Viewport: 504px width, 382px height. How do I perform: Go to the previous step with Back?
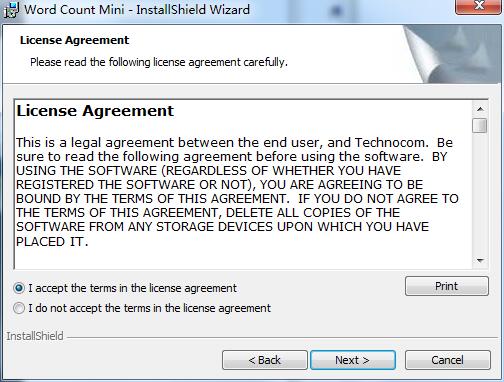tap(265, 360)
